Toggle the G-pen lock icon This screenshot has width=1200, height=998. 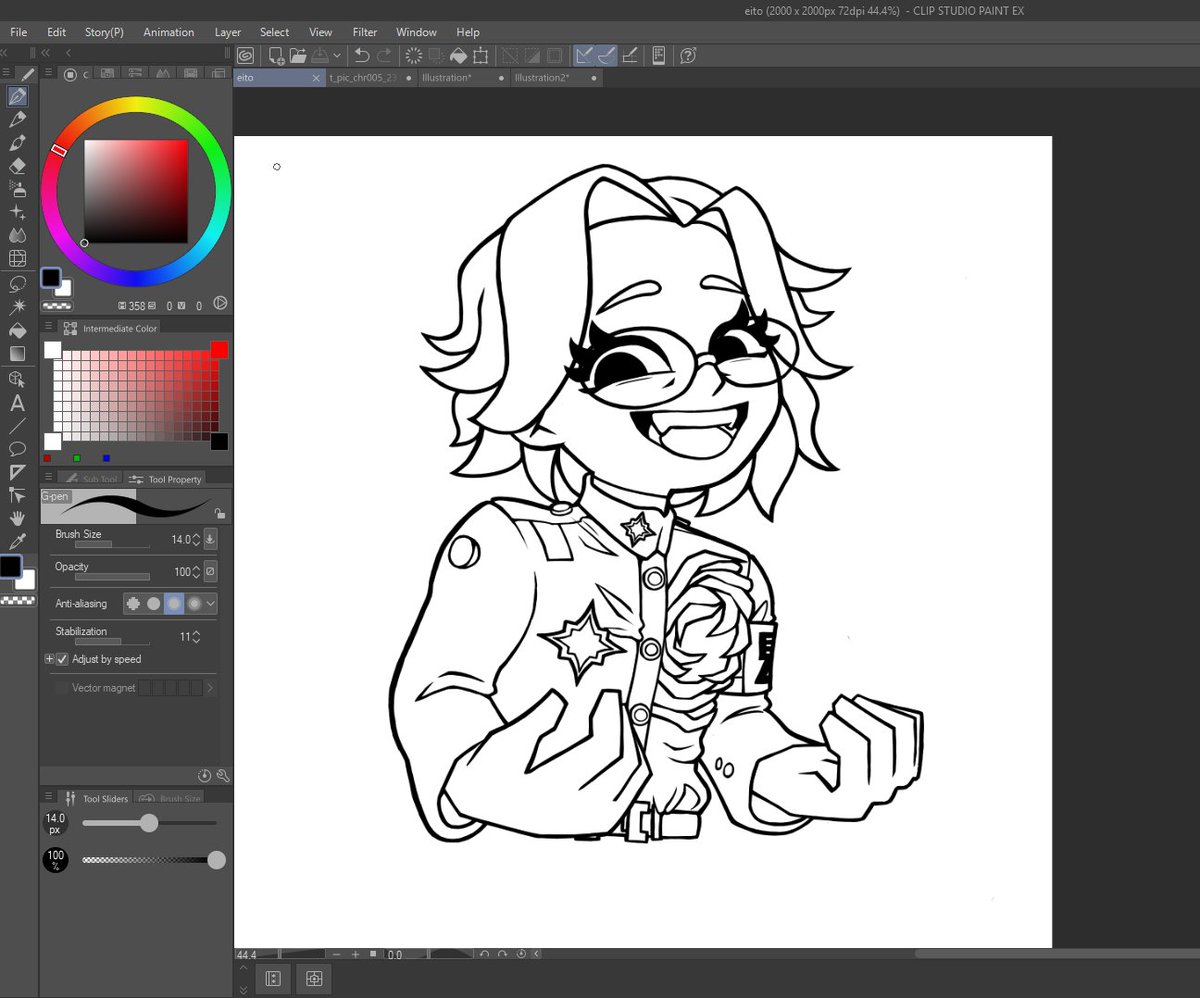point(219,513)
